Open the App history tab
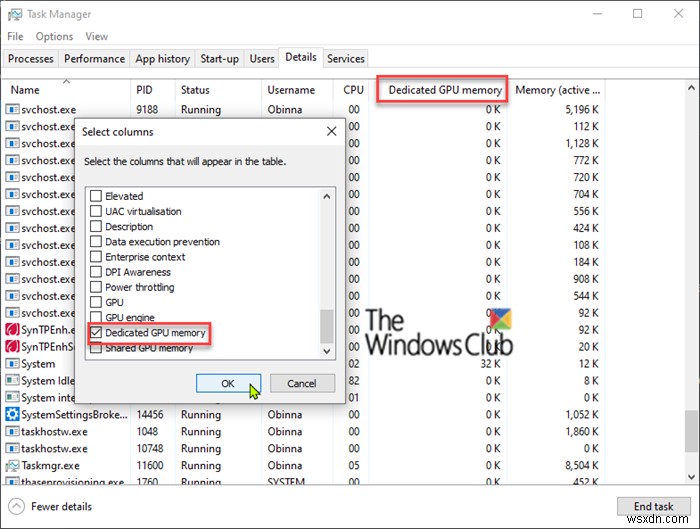 pyautogui.click(x=163, y=58)
